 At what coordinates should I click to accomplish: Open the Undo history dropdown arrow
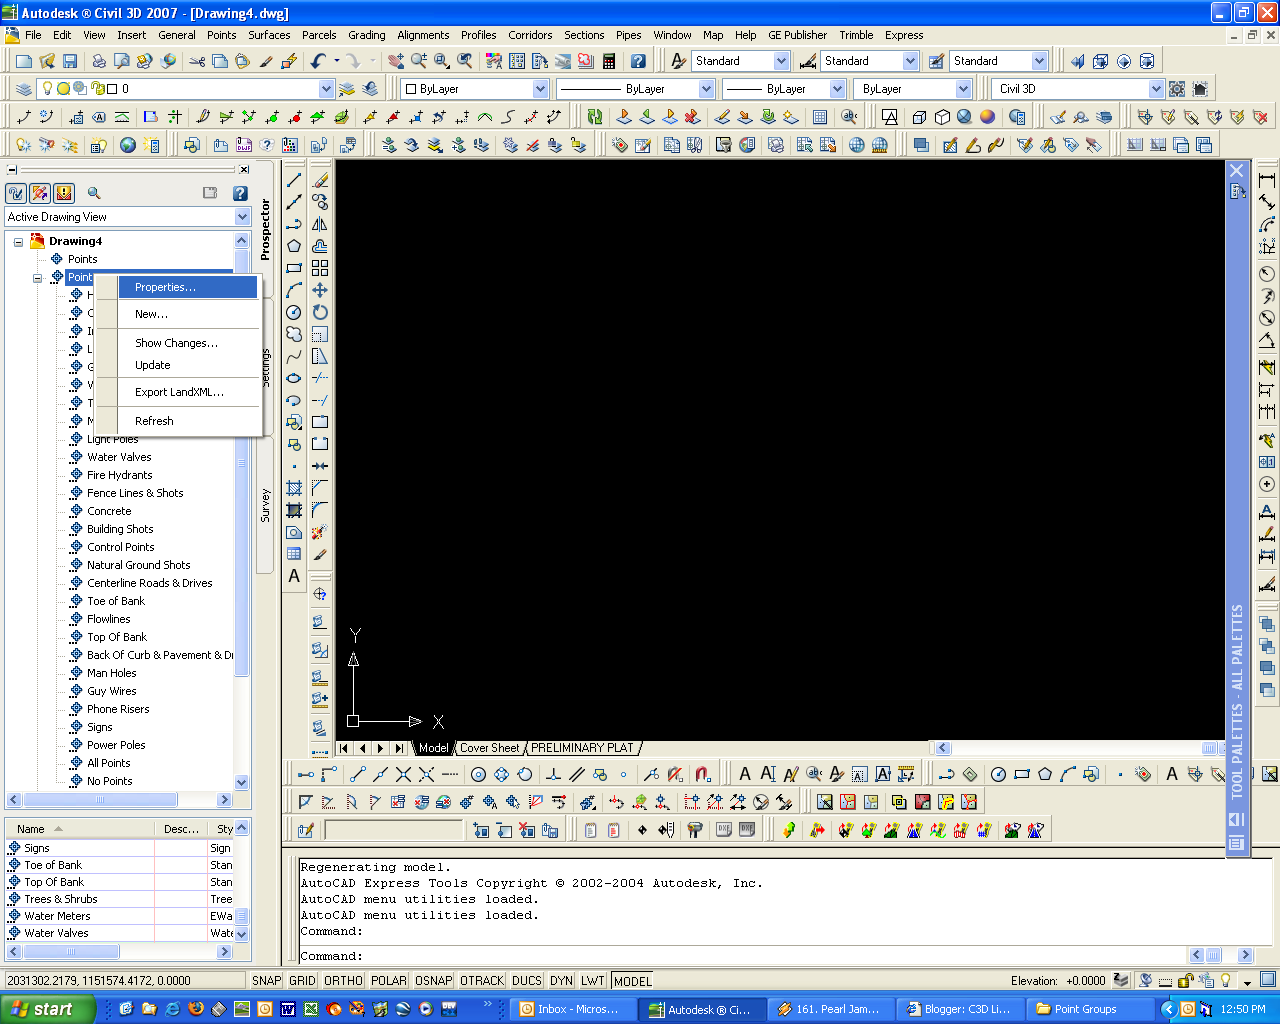pyautogui.click(x=337, y=61)
